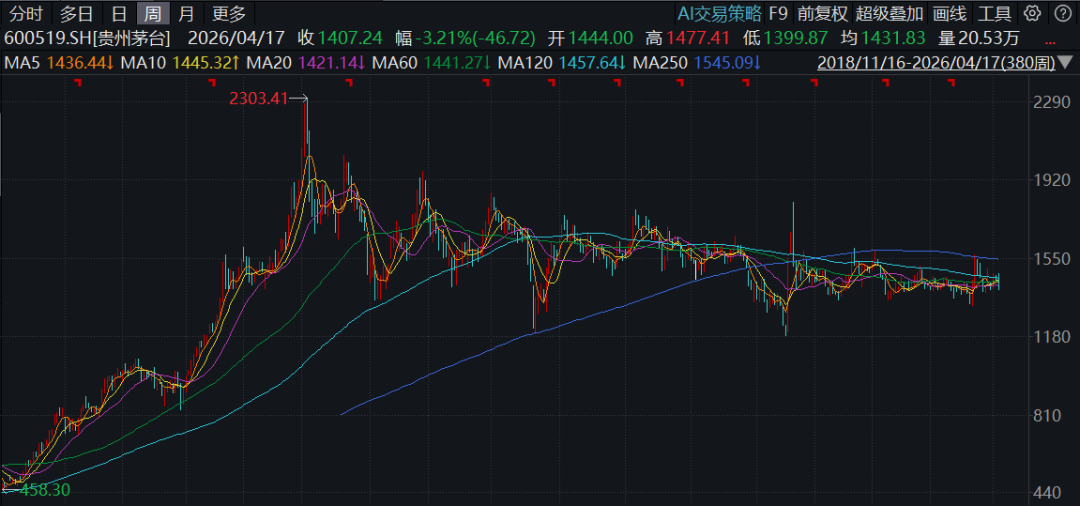Open the 工具 menu
The width and height of the screenshot is (1080, 506).
click(x=995, y=12)
